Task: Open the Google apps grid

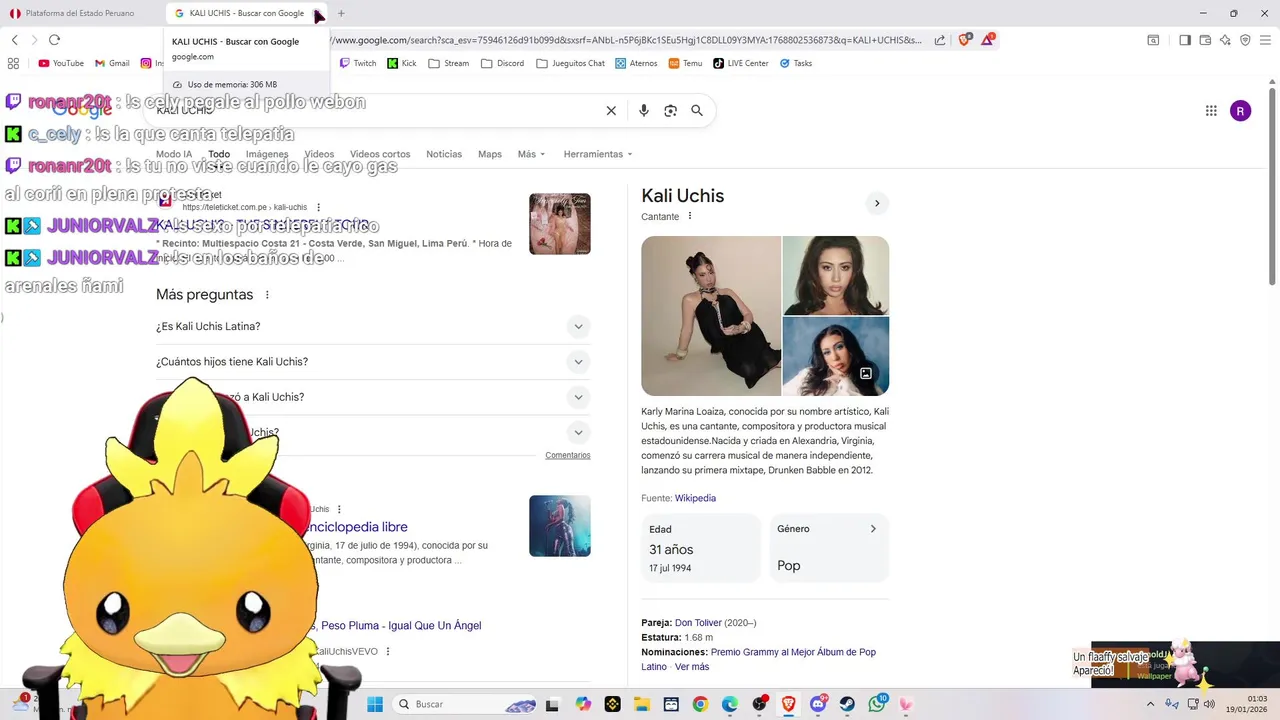Action: point(1211,111)
